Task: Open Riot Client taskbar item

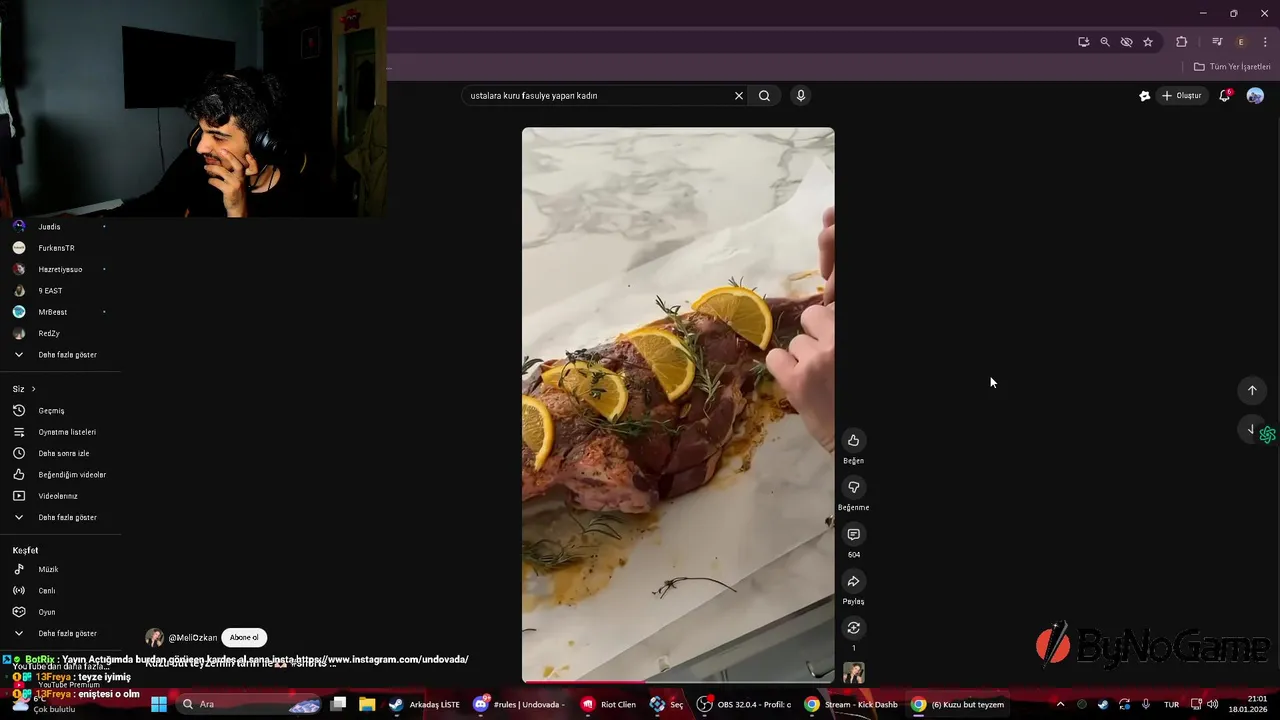Action: (x=609, y=704)
